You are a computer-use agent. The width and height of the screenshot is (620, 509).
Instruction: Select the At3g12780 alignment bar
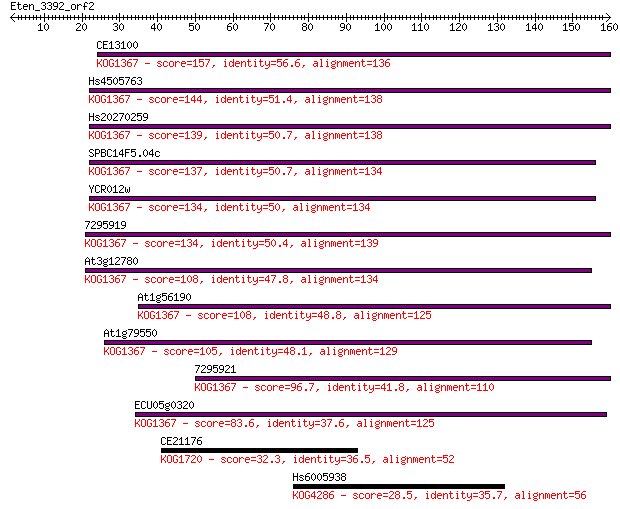(x=338, y=271)
